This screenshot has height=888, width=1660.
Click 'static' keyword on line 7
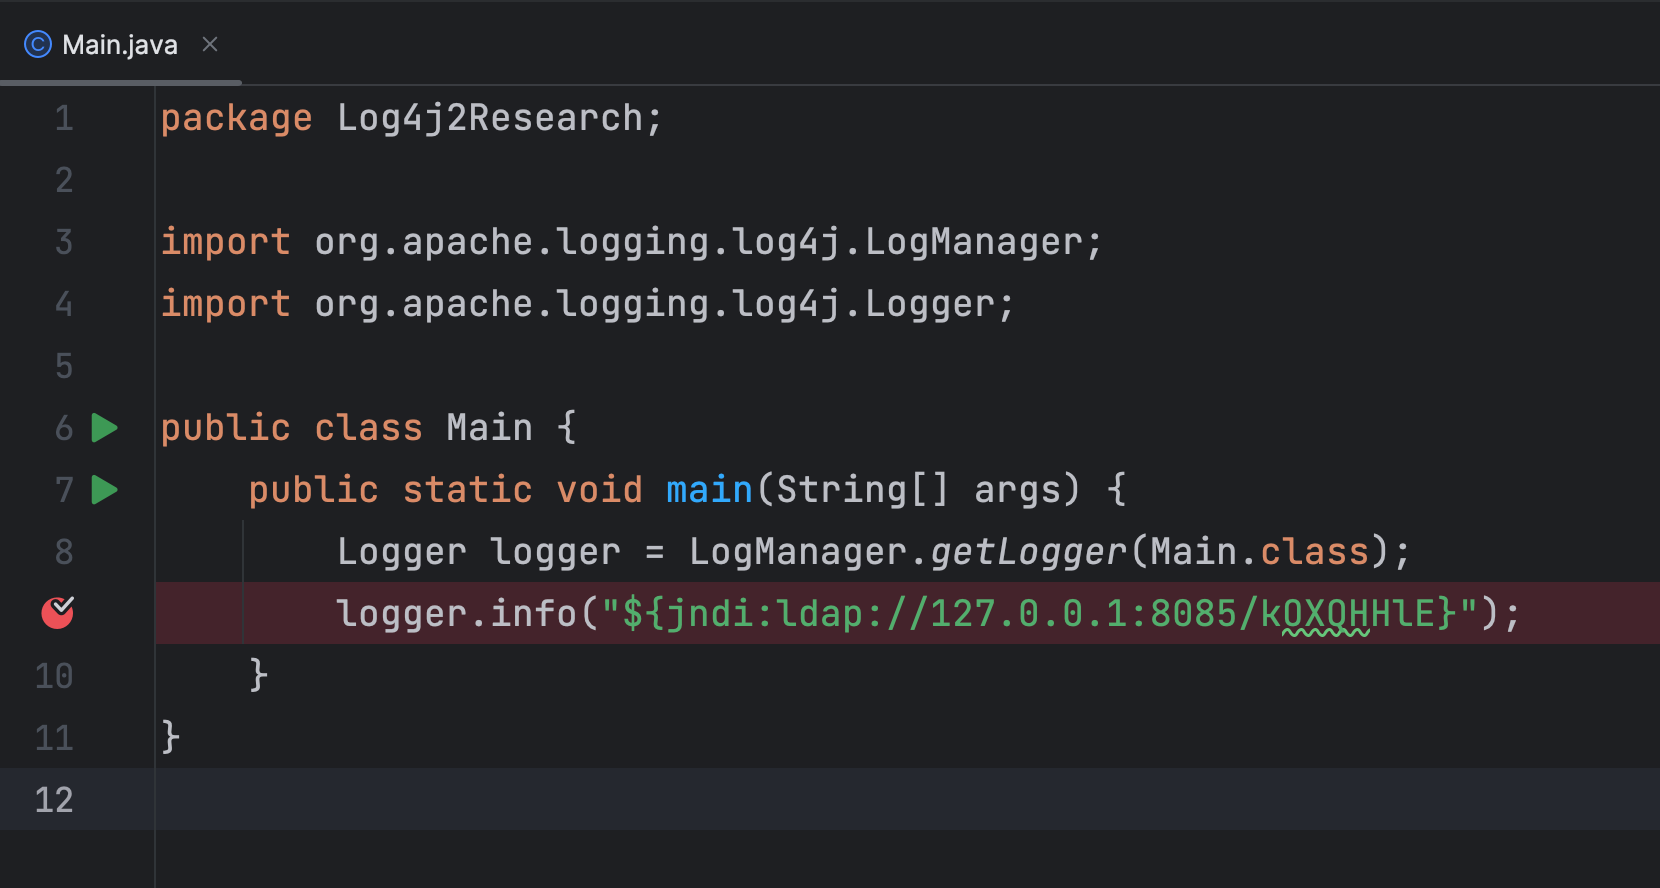click(468, 490)
